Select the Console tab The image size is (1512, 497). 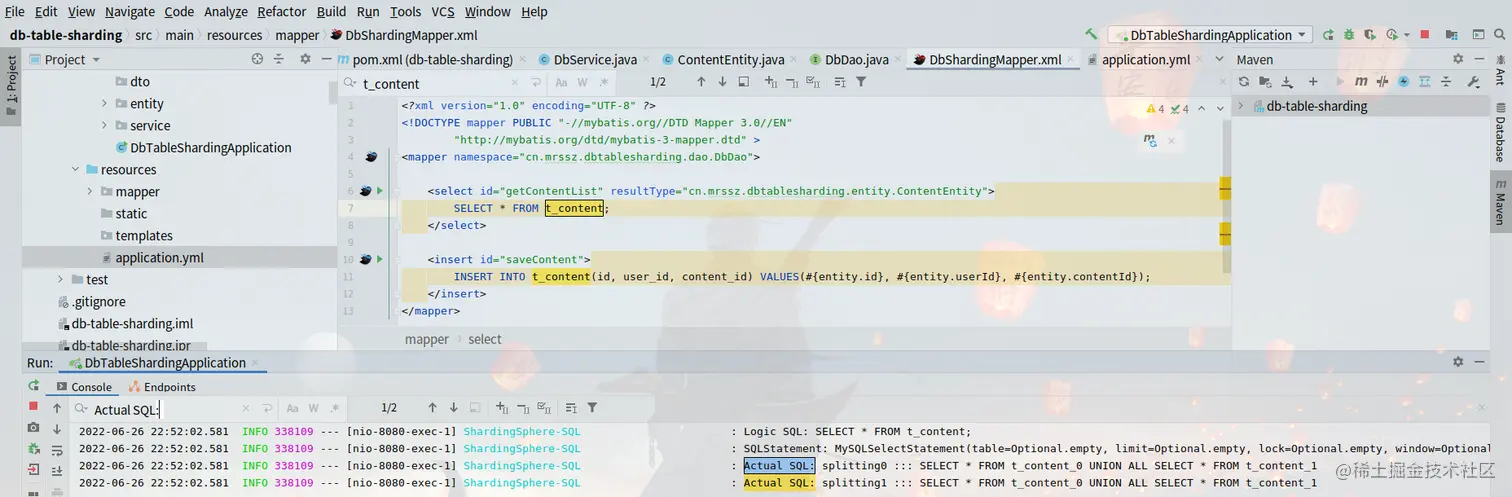click(x=84, y=386)
